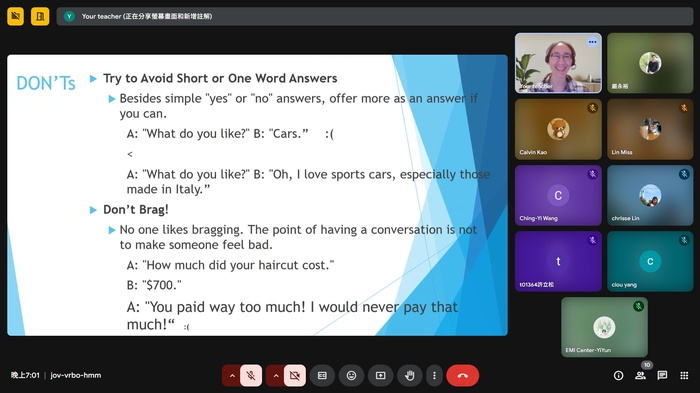This screenshot has width=700, height=393.
Task: Select Calvin Kao's participant tile
Action: (x=558, y=129)
